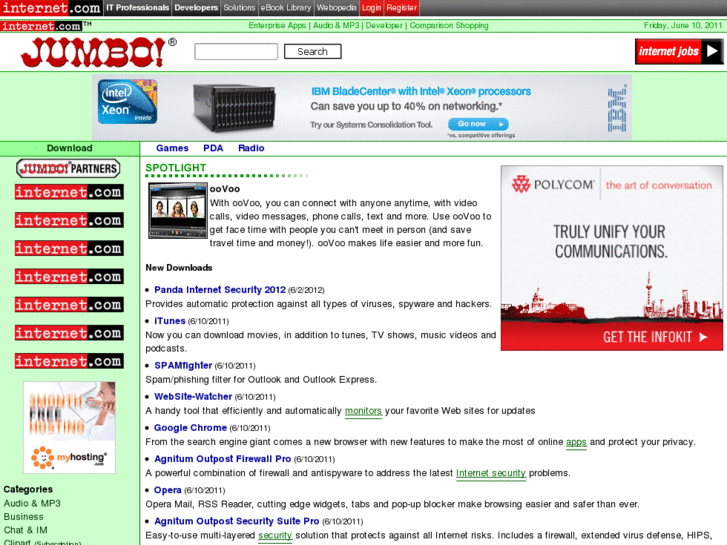Open the ooVoo screenshot thumbnail
This screenshot has height=545, width=727.
178,211
